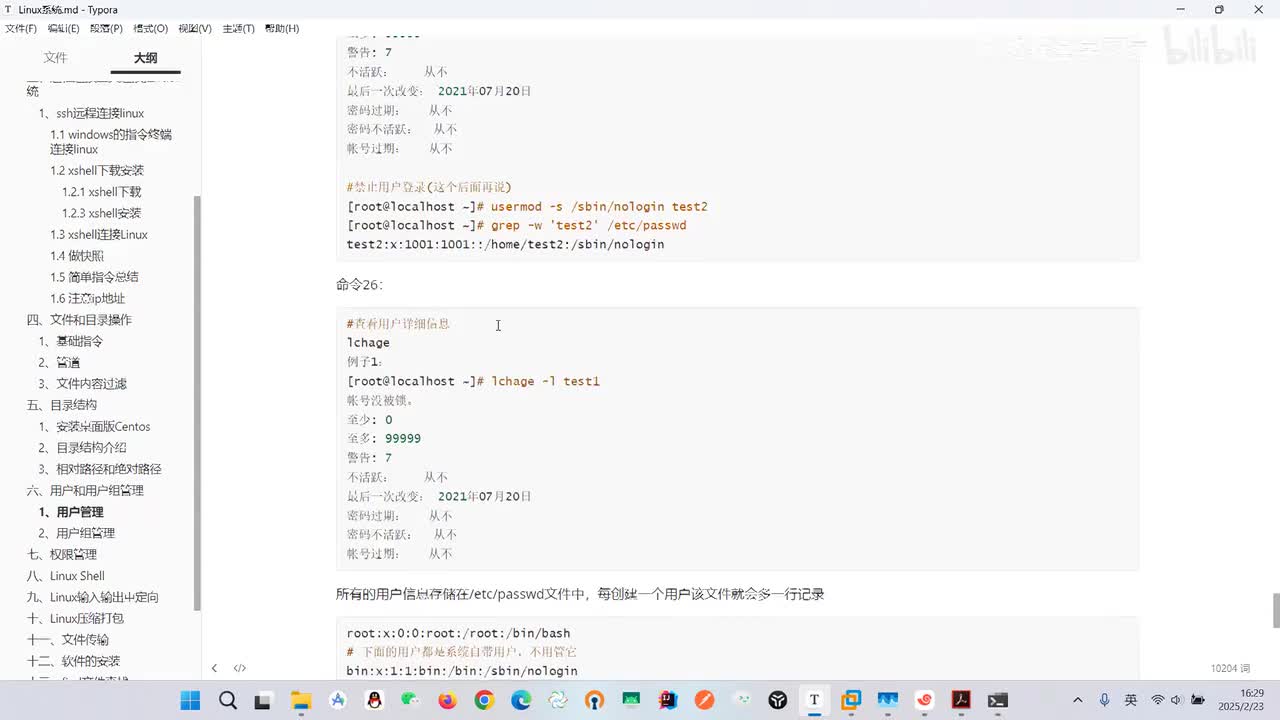Image resolution: width=1280 pixels, height=720 pixels.
Task: Click the Typora taskbar icon
Action: coord(814,700)
